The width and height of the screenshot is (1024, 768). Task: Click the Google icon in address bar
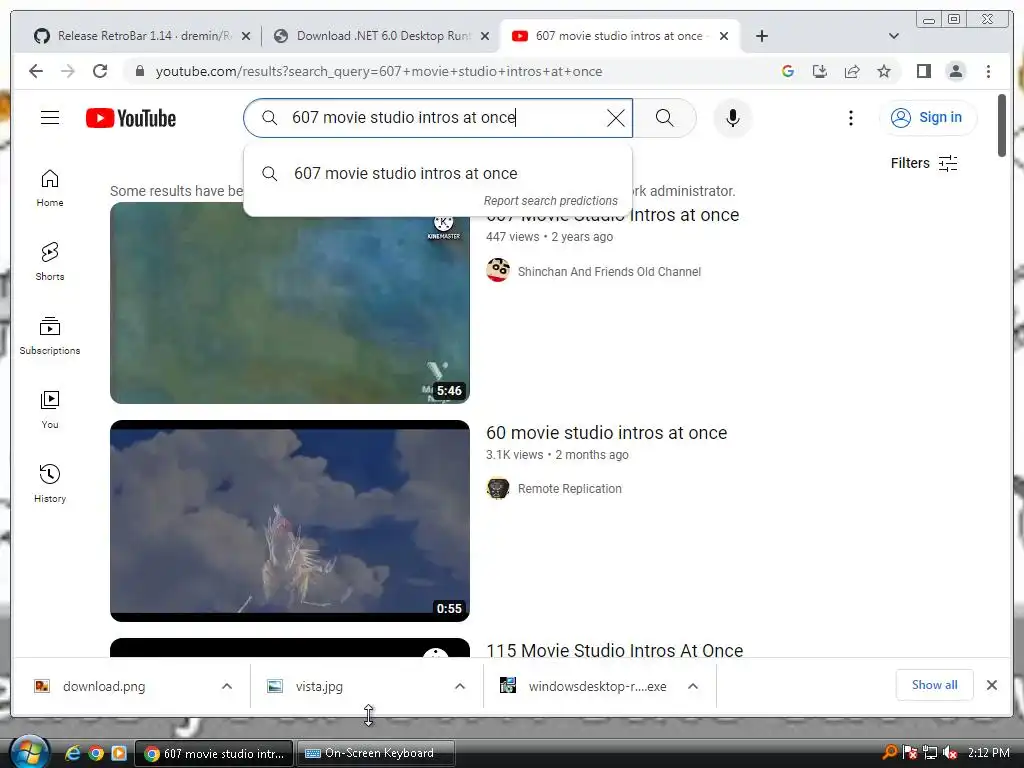click(x=788, y=71)
